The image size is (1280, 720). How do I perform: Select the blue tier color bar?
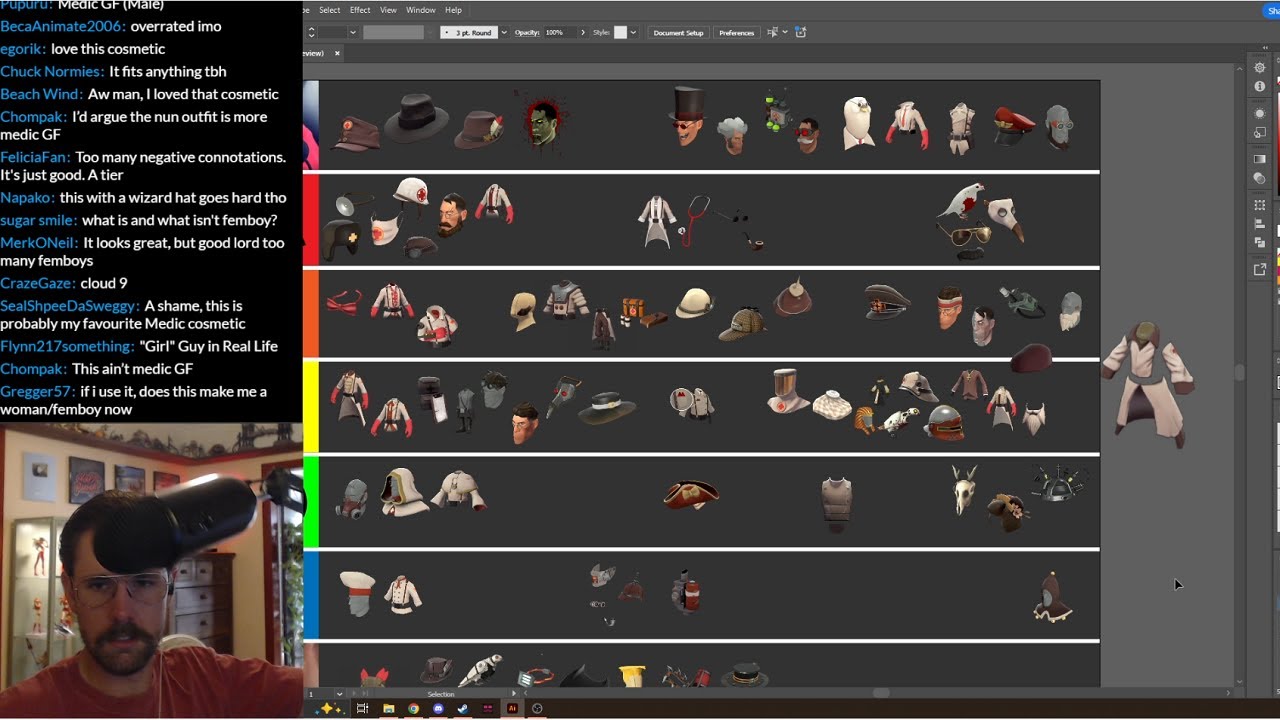coord(311,596)
